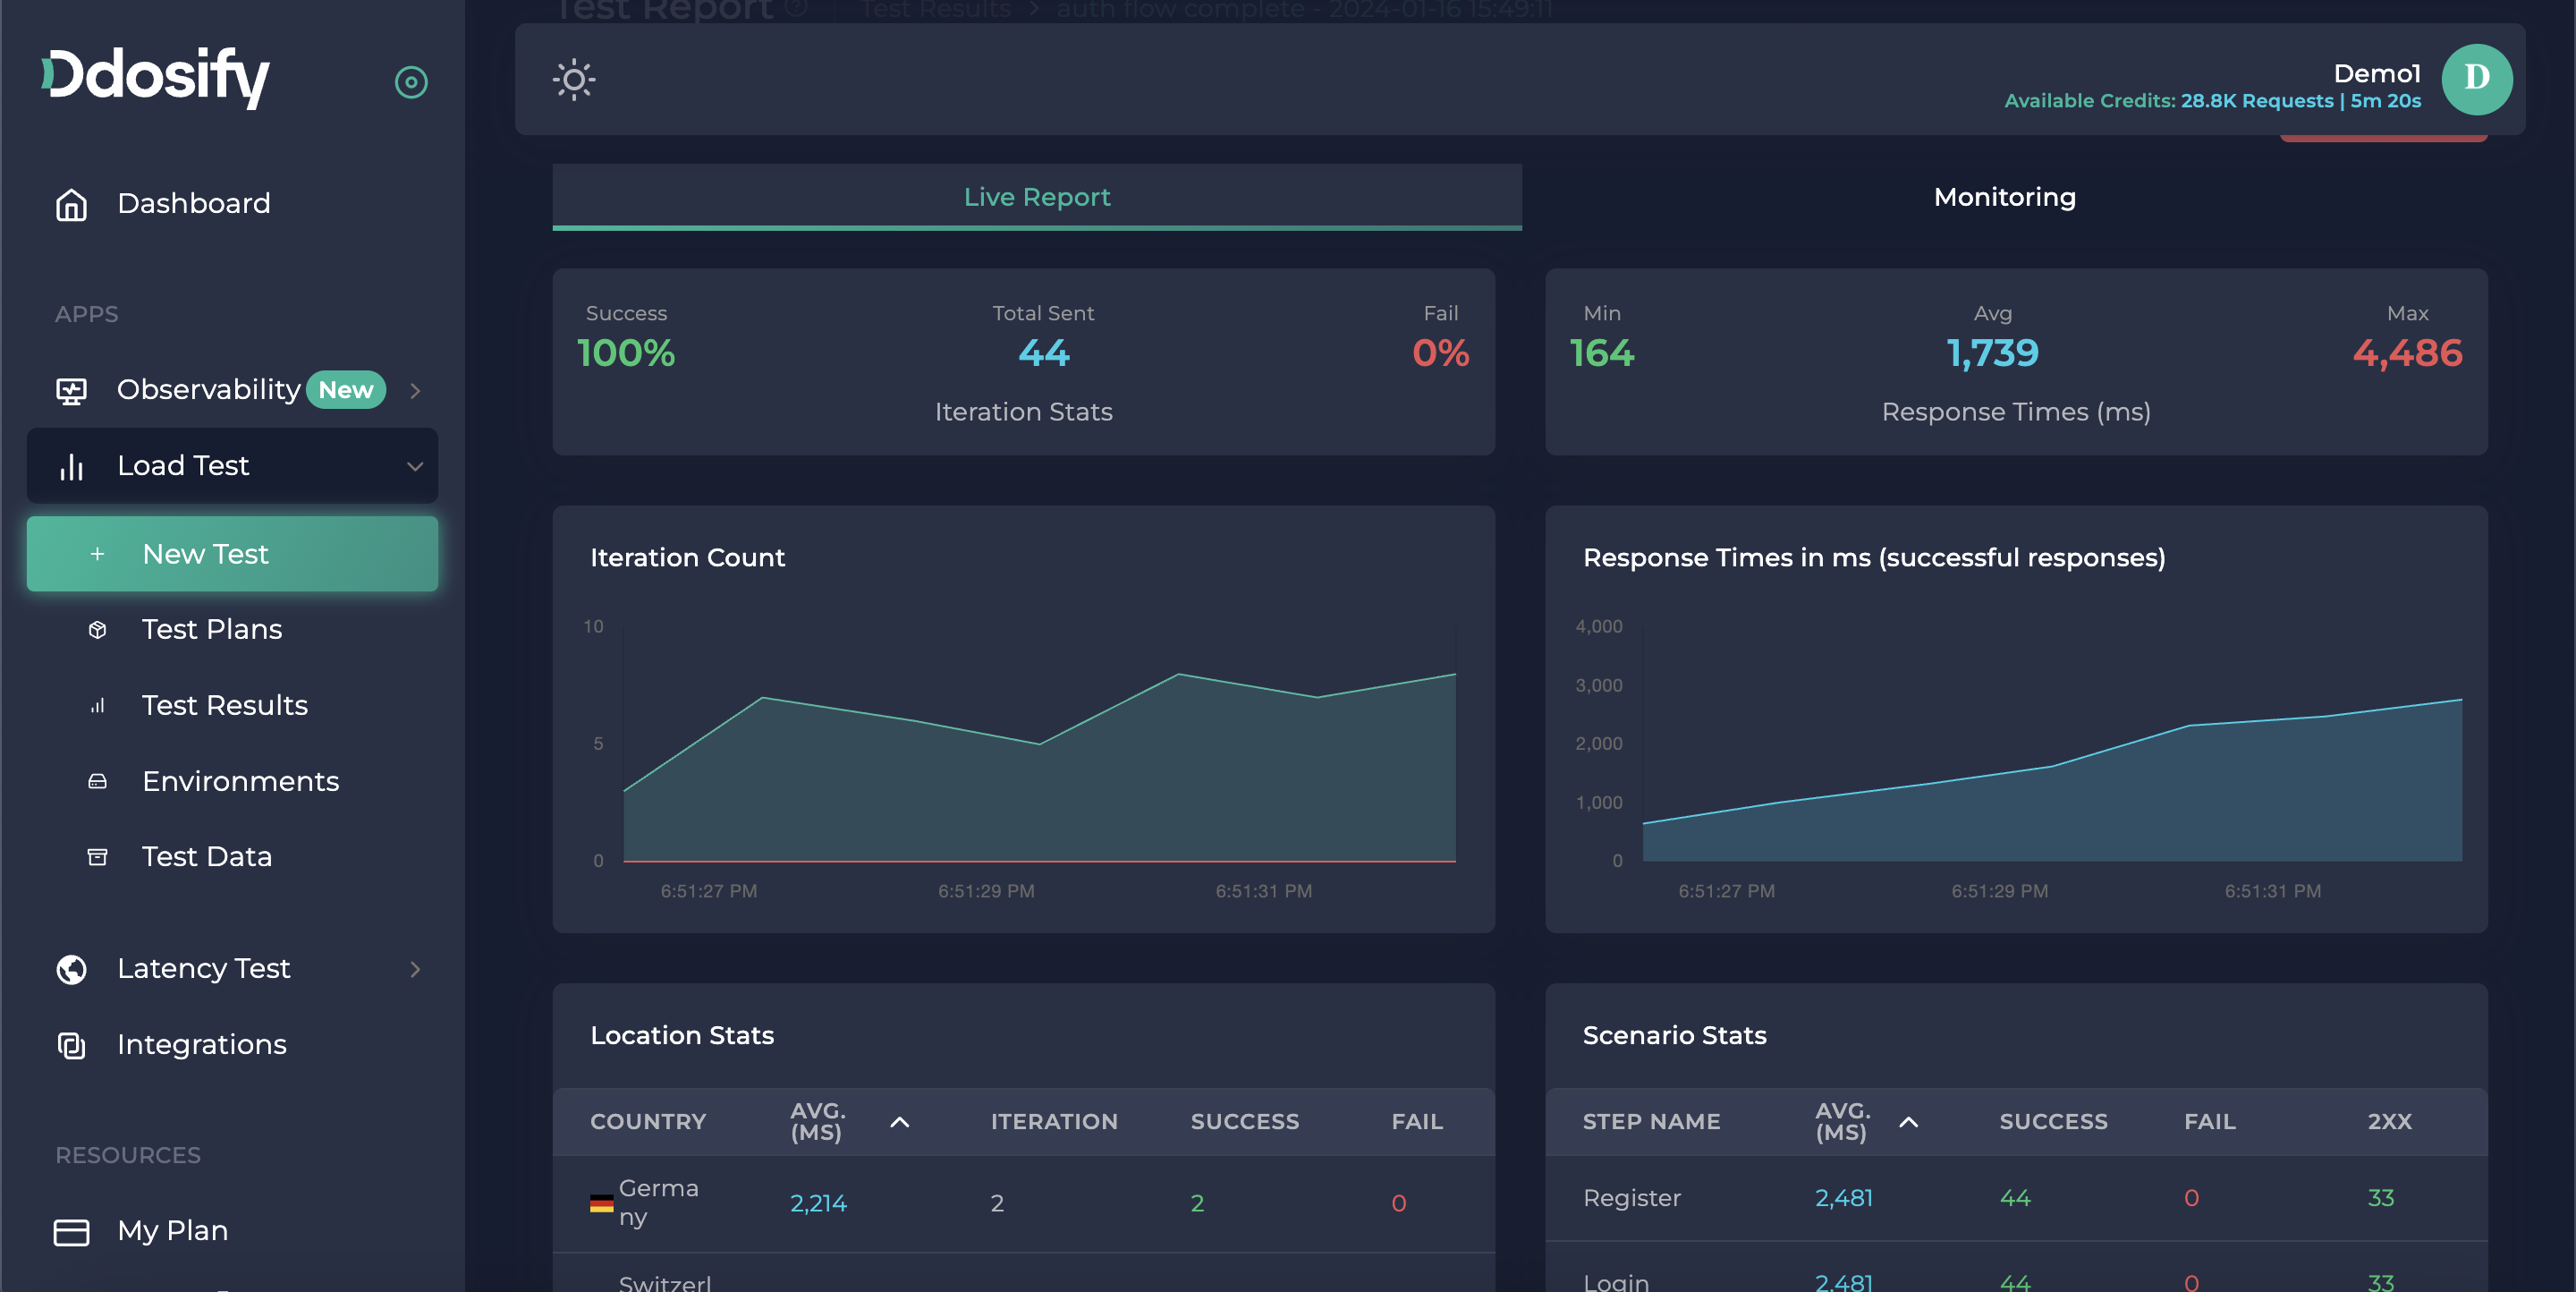Viewport: 2576px width, 1292px height.
Task: Click the sidebar collapse target icon
Action: pyautogui.click(x=411, y=82)
